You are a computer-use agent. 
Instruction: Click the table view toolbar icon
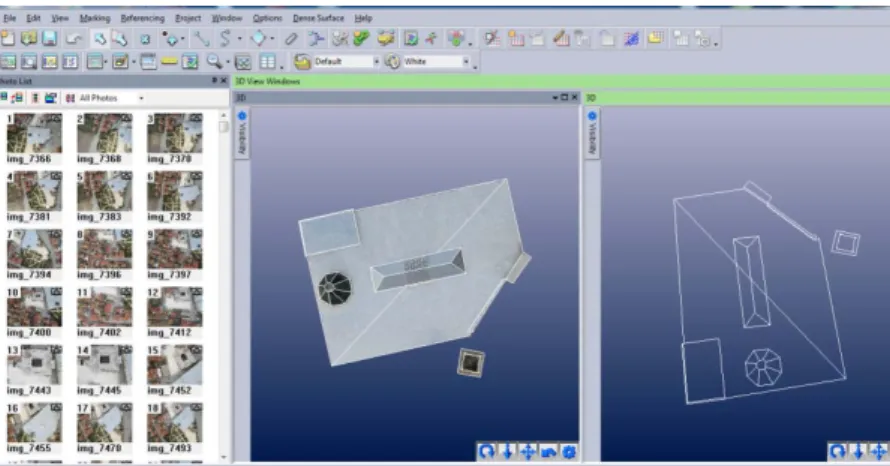click(x=267, y=61)
